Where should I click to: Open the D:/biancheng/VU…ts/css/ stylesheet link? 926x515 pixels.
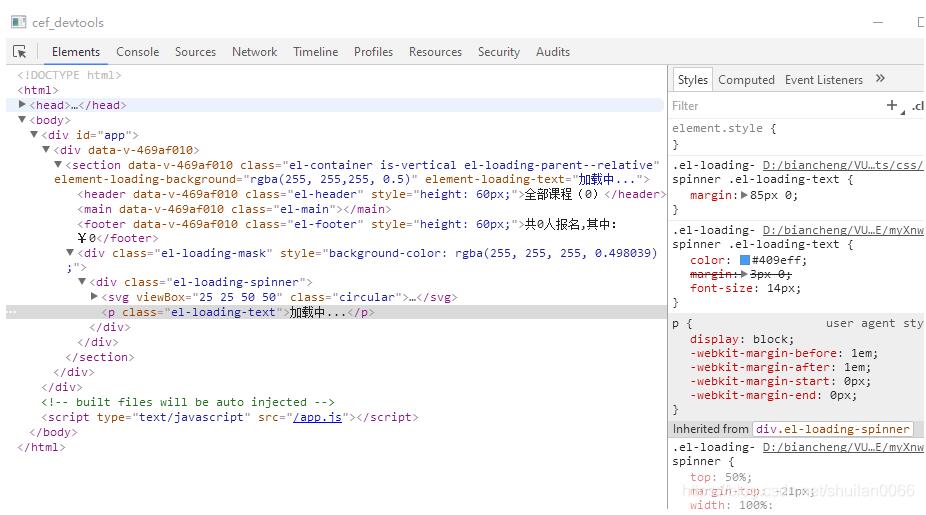click(843, 165)
